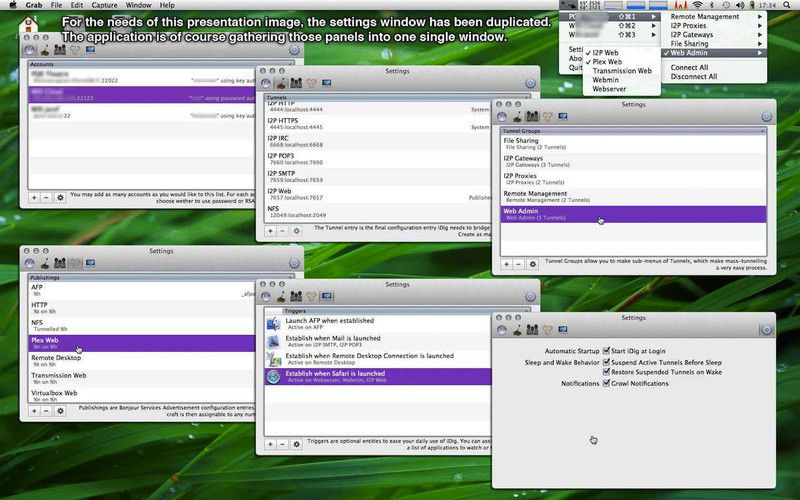This screenshot has height=500, width=800.
Task: Click the monitor toolbar icon in the Tunnel Groups window
Action: tap(563, 116)
